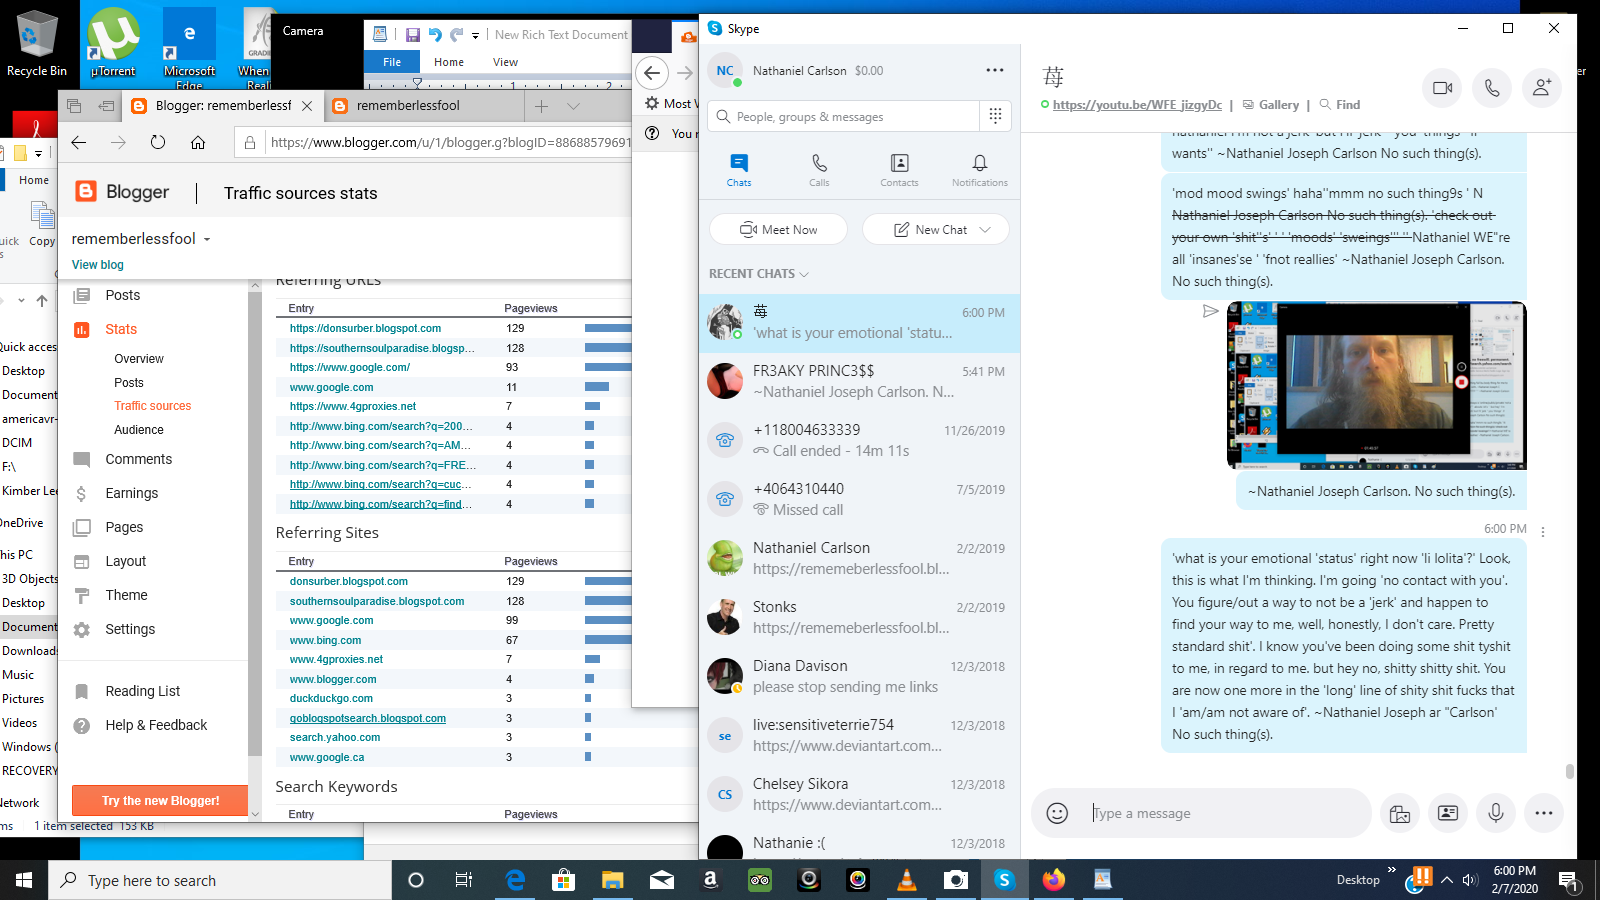Open the youtu.be link in the chat header
1600x900 pixels.
pos(1137,104)
